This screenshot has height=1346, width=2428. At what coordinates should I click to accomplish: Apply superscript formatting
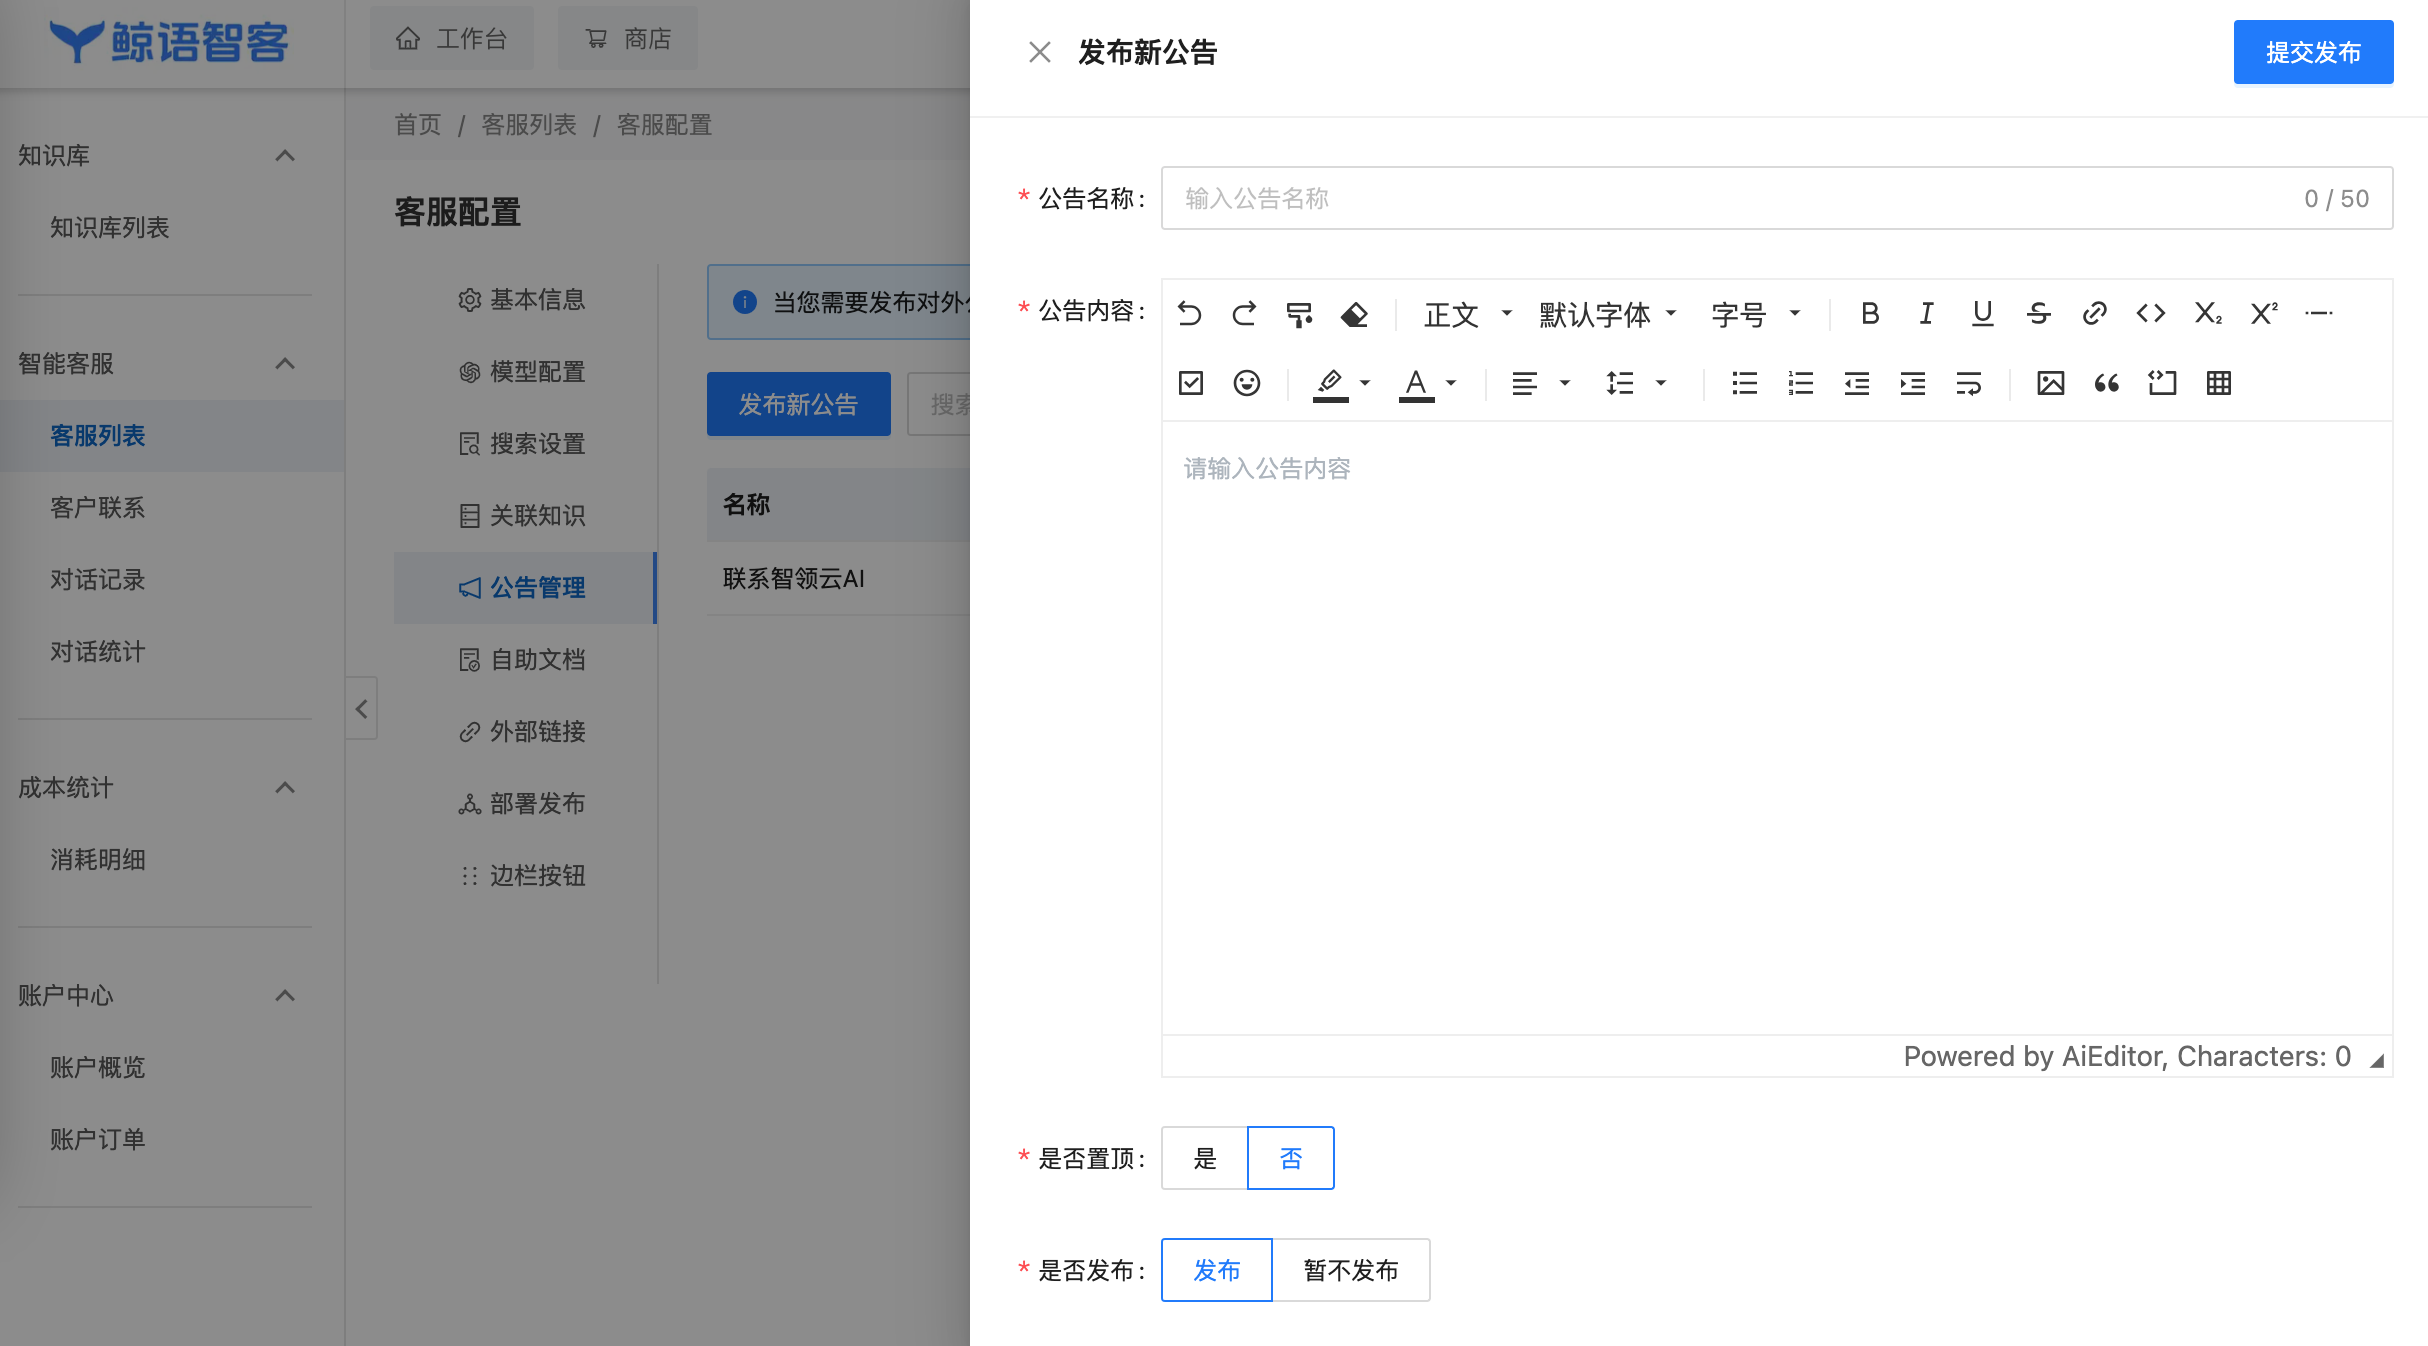tap(2264, 314)
